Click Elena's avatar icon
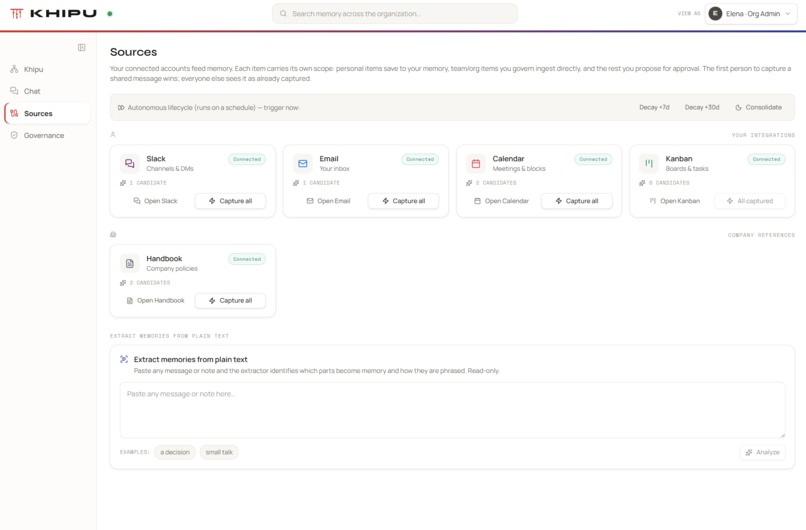This screenshot has width=806, height=530. coord(715,14)
